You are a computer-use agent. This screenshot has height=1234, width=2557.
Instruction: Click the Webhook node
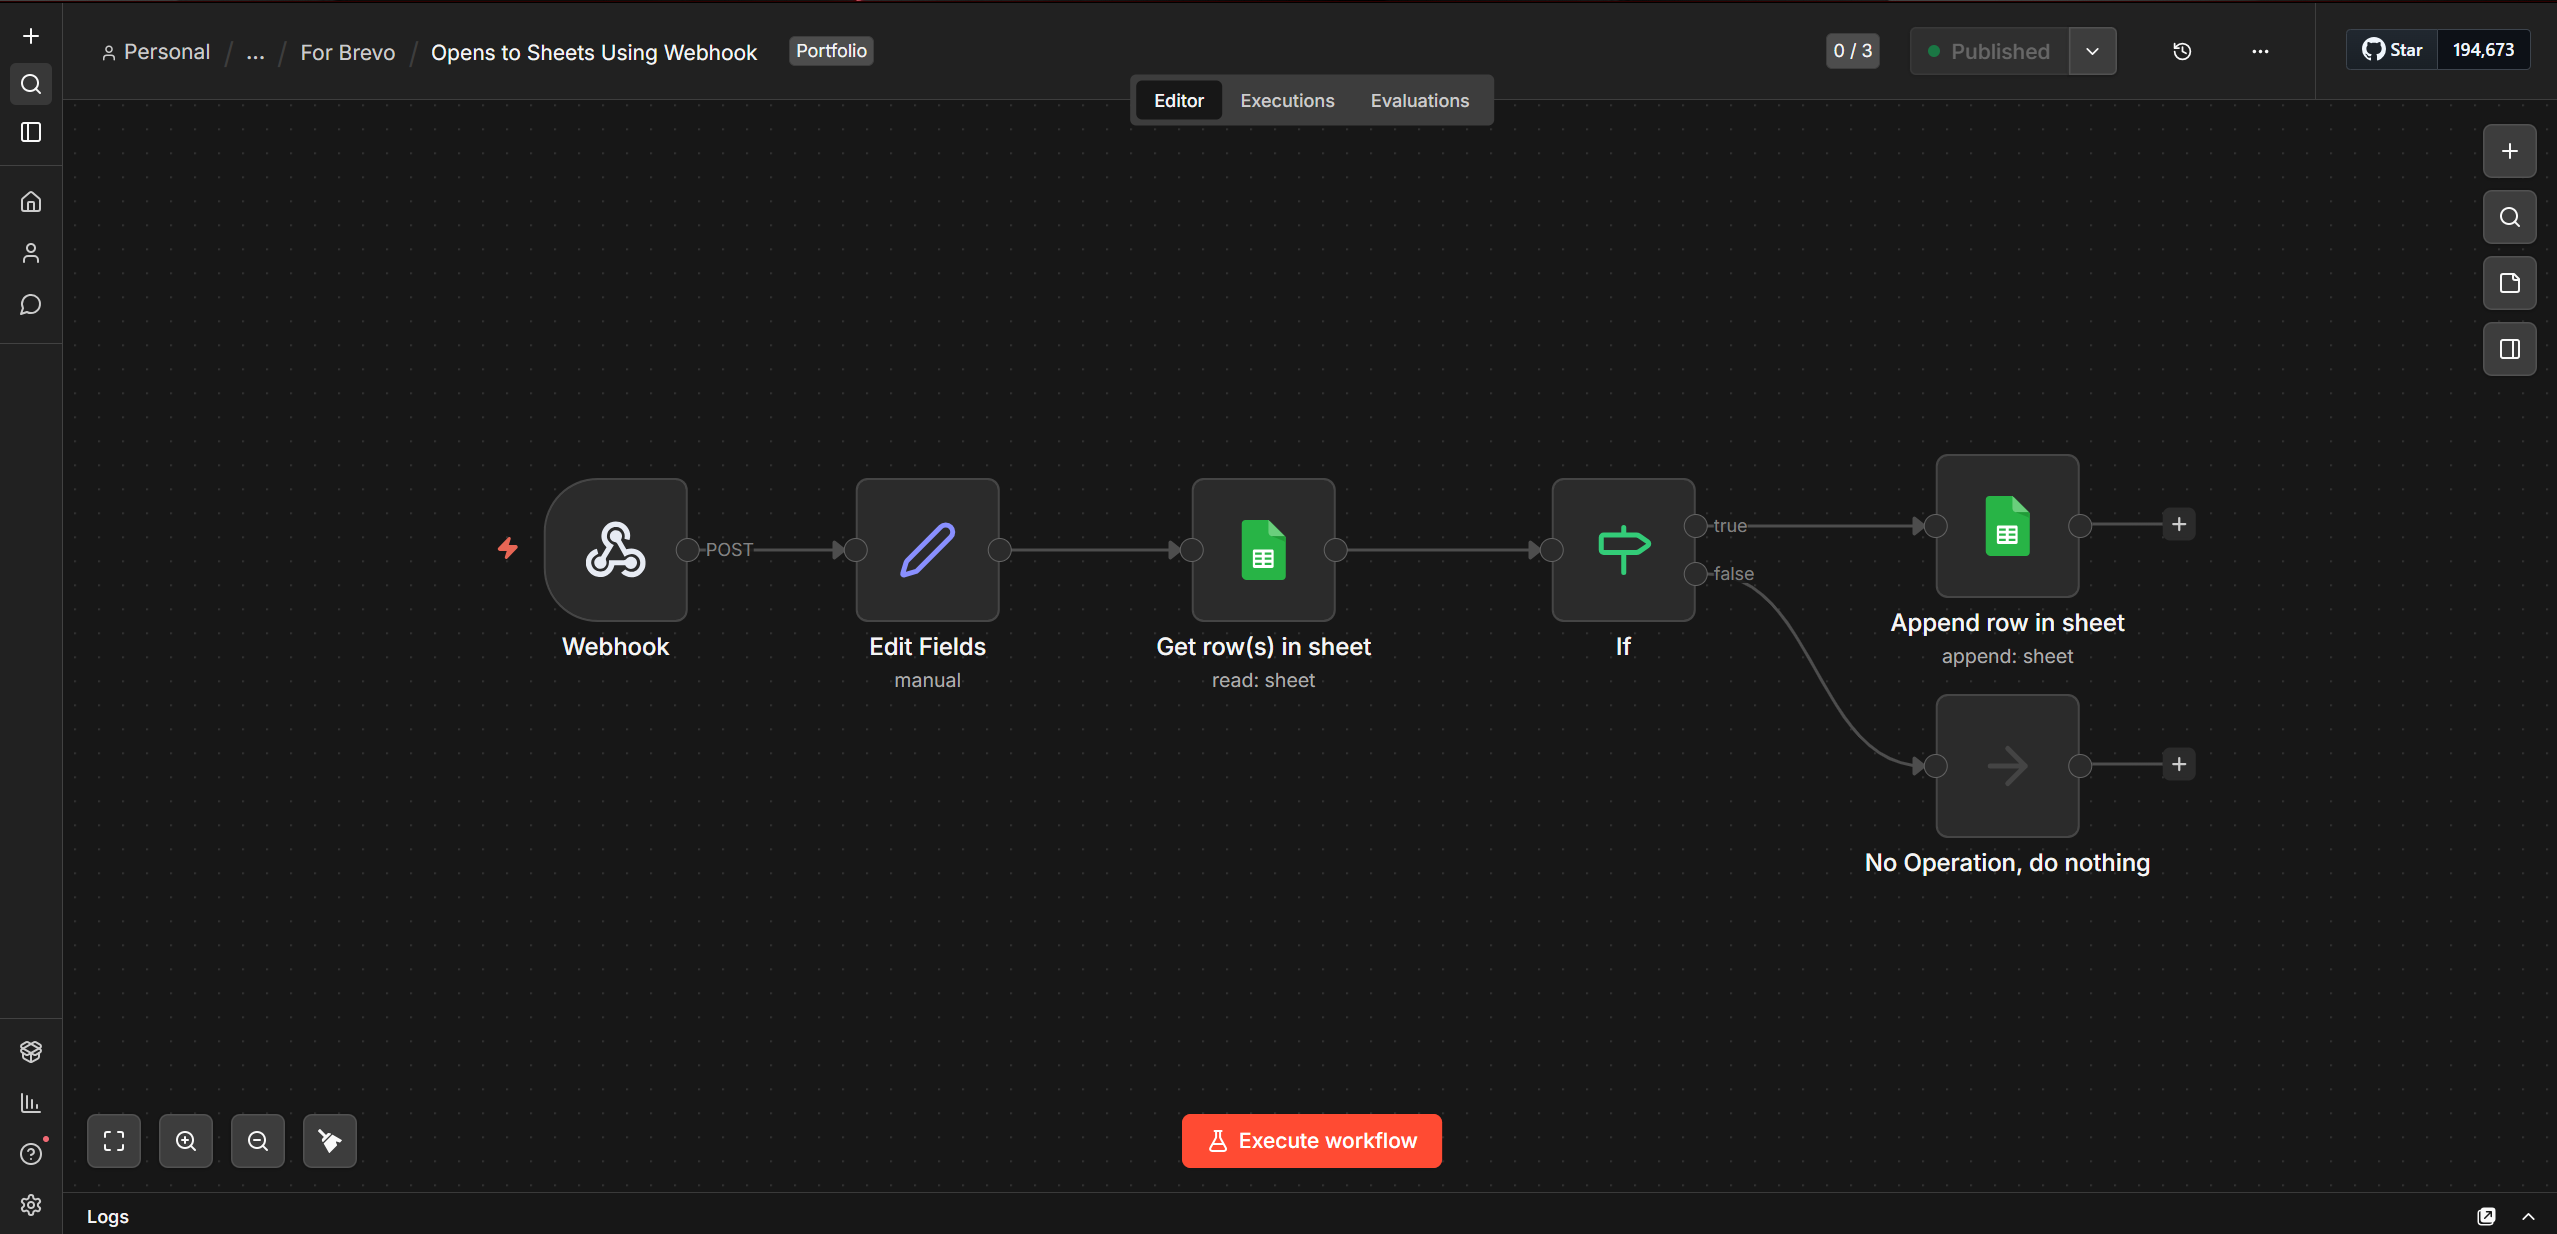click(616, 550)
